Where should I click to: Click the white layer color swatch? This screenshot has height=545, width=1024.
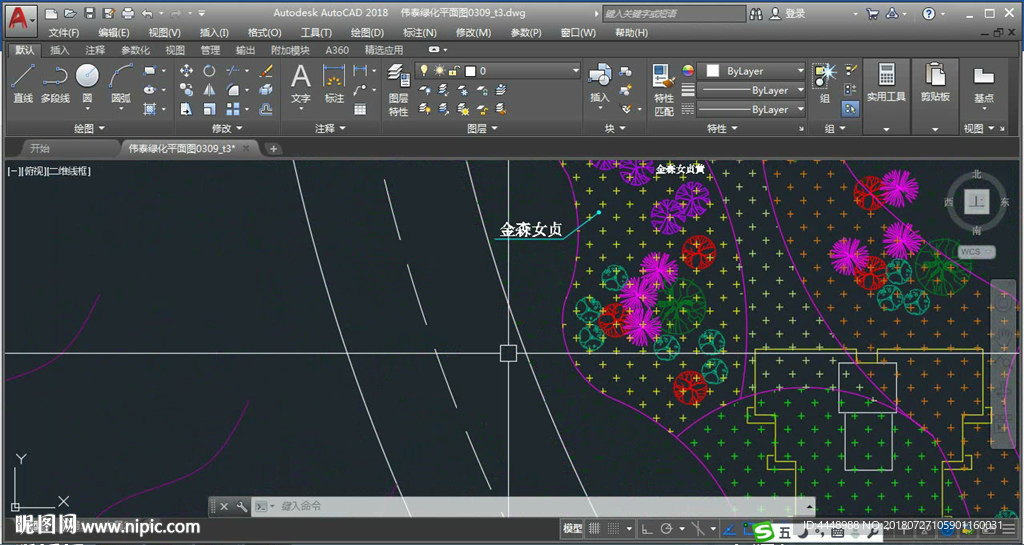(470, 70)
